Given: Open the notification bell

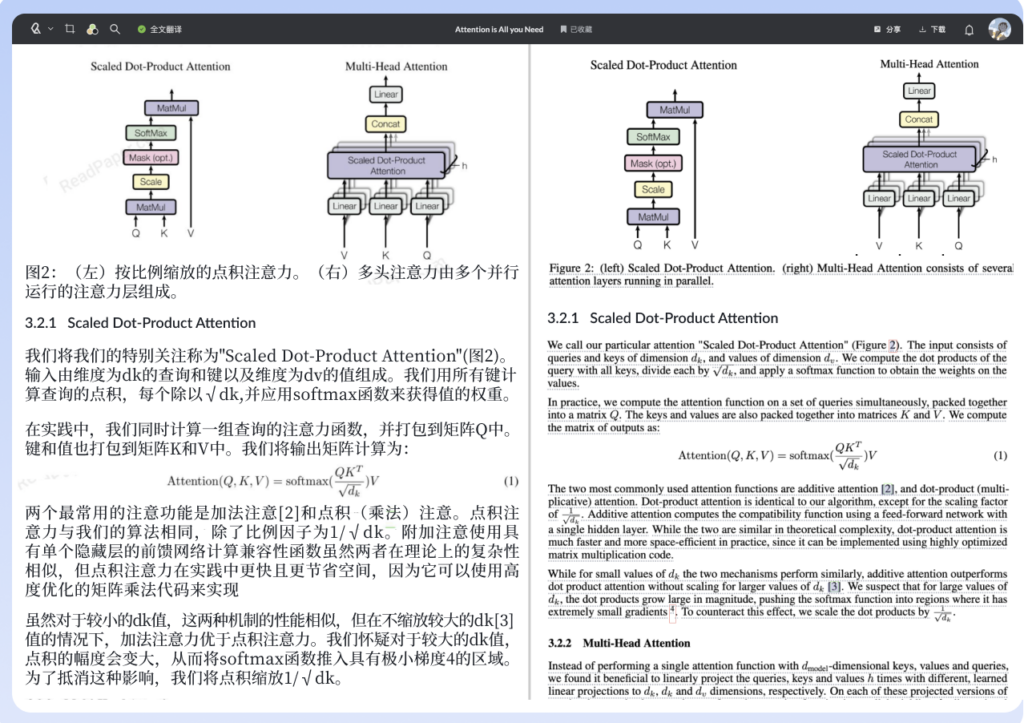Looking at the screenshot, I should click(x=969, y=29).
